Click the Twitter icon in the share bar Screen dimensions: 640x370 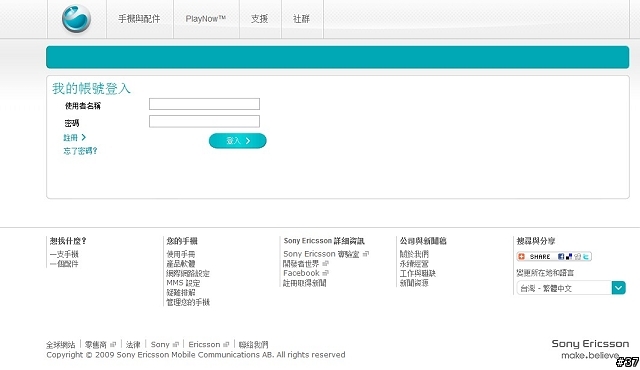point(586,257)
